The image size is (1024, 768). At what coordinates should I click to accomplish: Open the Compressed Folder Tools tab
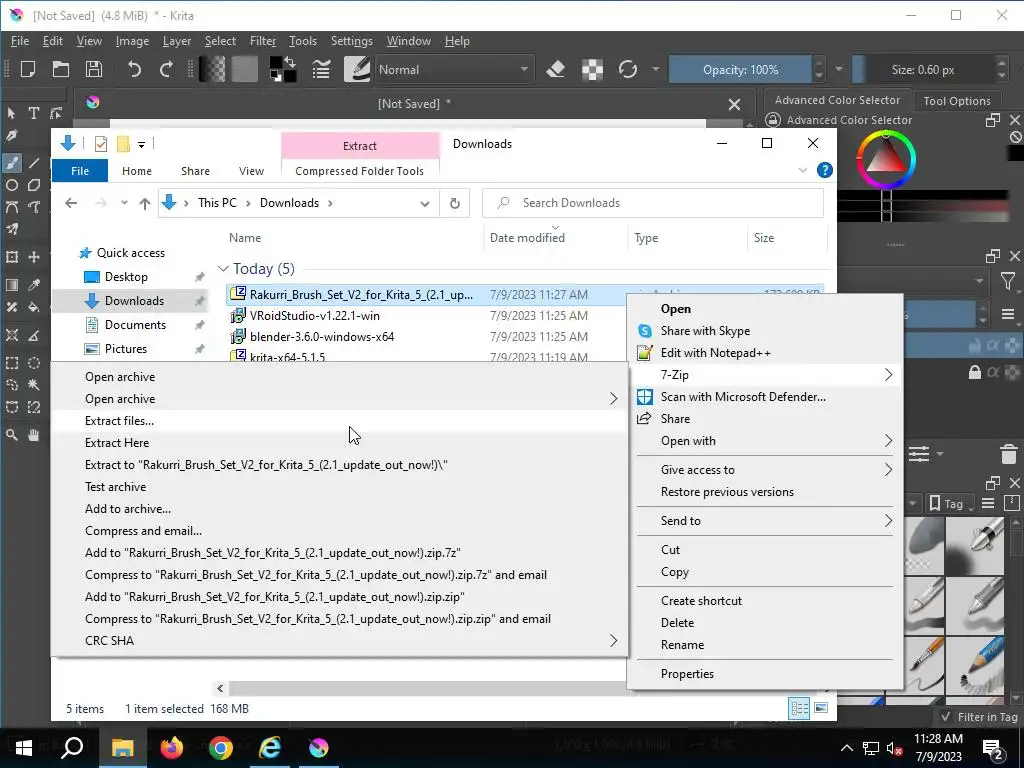point(359,170)
